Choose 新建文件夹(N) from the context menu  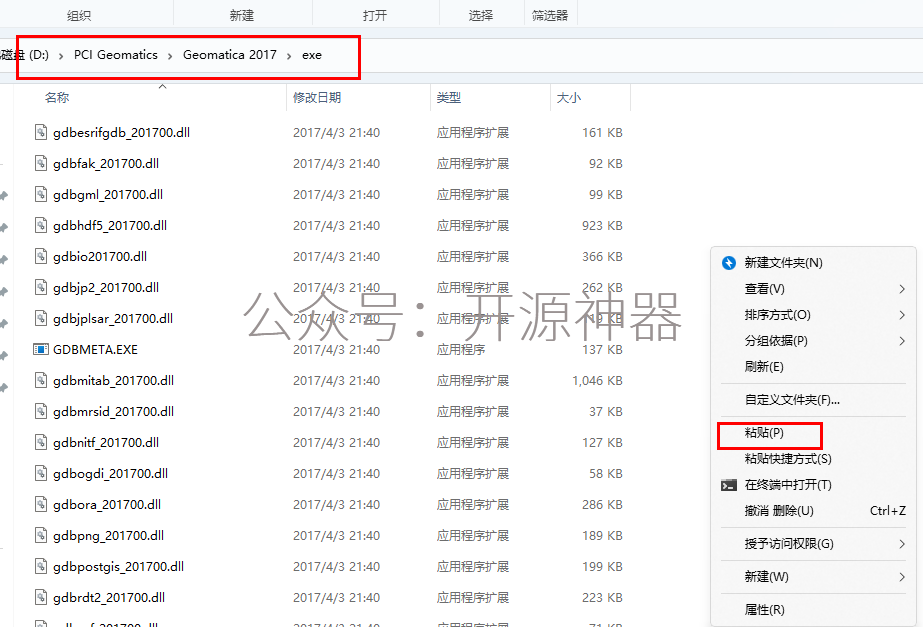point(813,263)
